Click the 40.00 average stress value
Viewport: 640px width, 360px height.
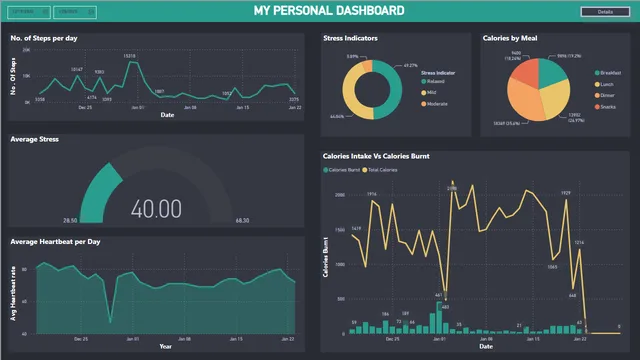[x=156, y=209]
